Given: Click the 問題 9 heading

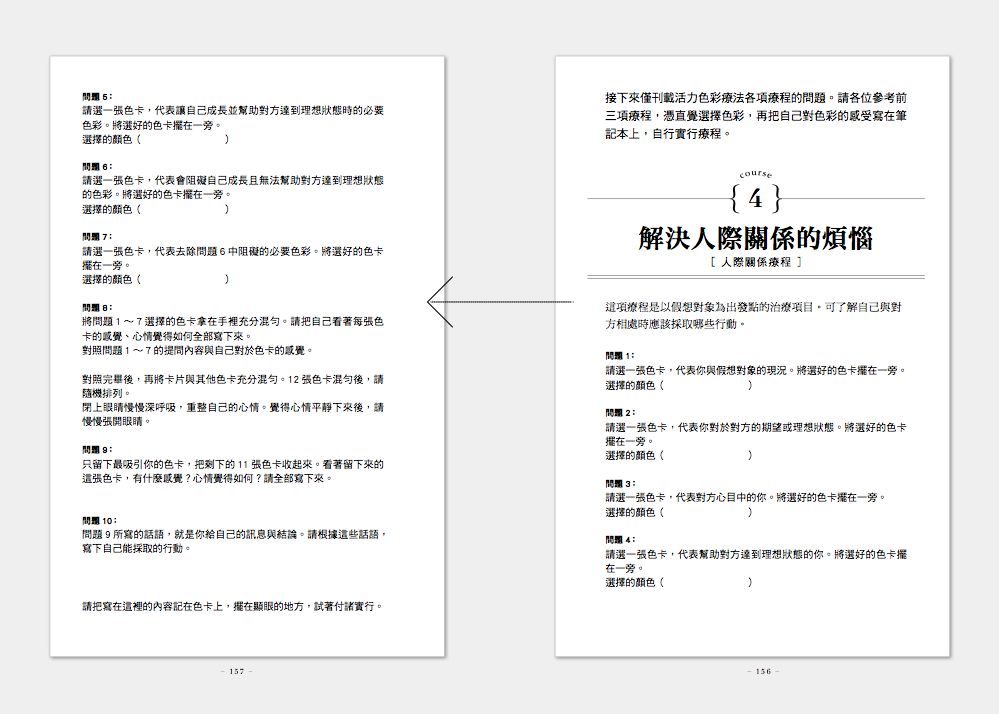Looking at the screenshot, I should [97, 450].
